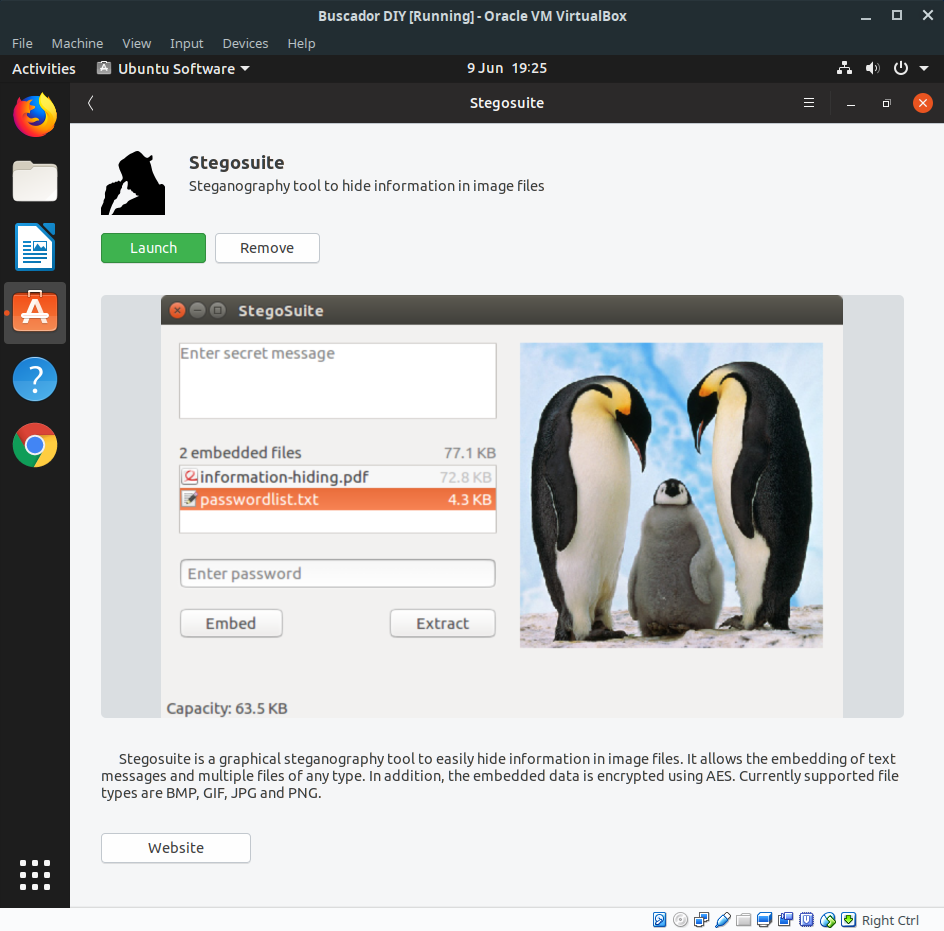Screen dimensions: 944x931
Task: Click the VirtualBox shared folders status icon
Action: pos(744,920)
